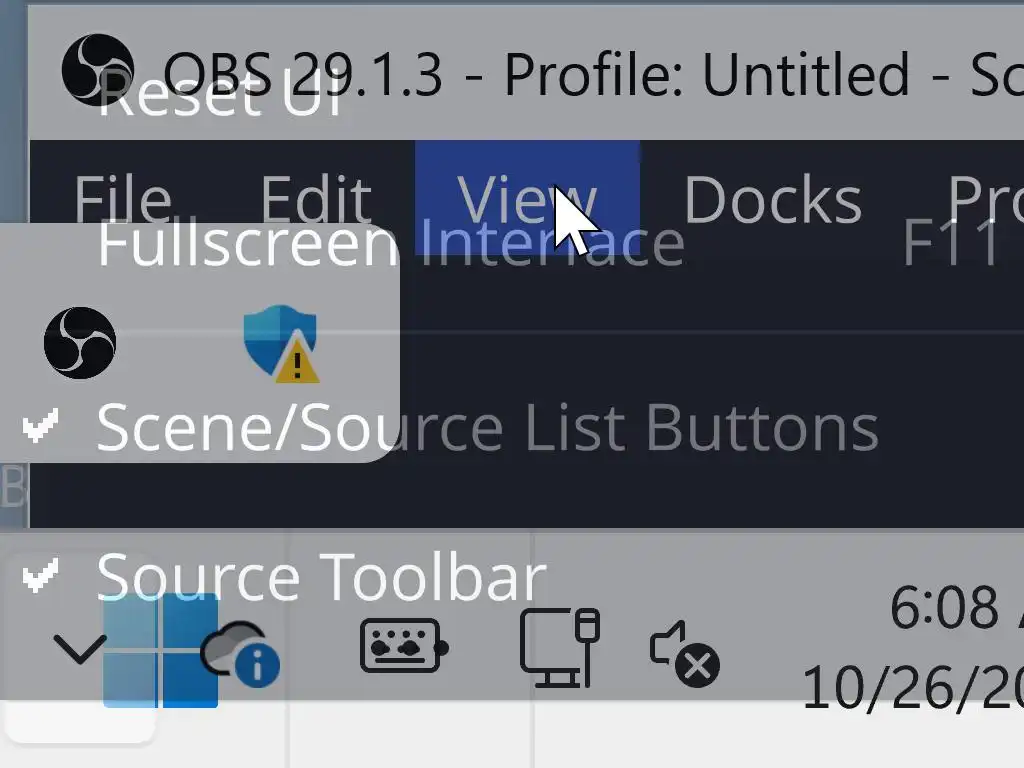The image size is (1024, 768).
Task: Open OBS from the tray overflow popup
Action: [80, 343]
